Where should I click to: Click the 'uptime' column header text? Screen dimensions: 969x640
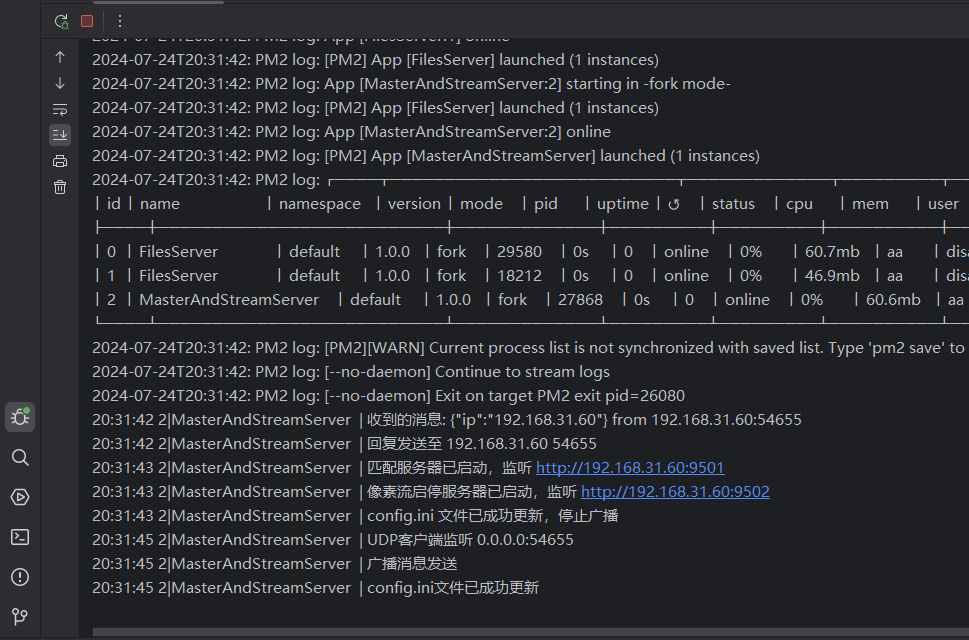(x=622, y=204)
